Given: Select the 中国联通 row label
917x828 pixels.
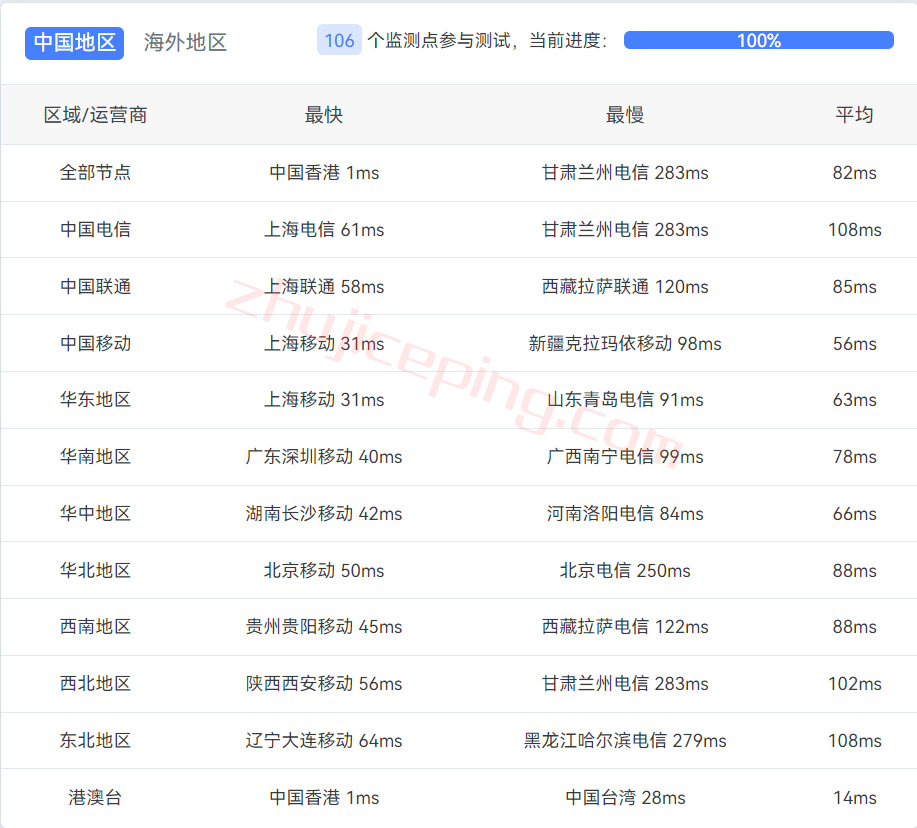Looking at the screenshot, I should coord(95,287).
